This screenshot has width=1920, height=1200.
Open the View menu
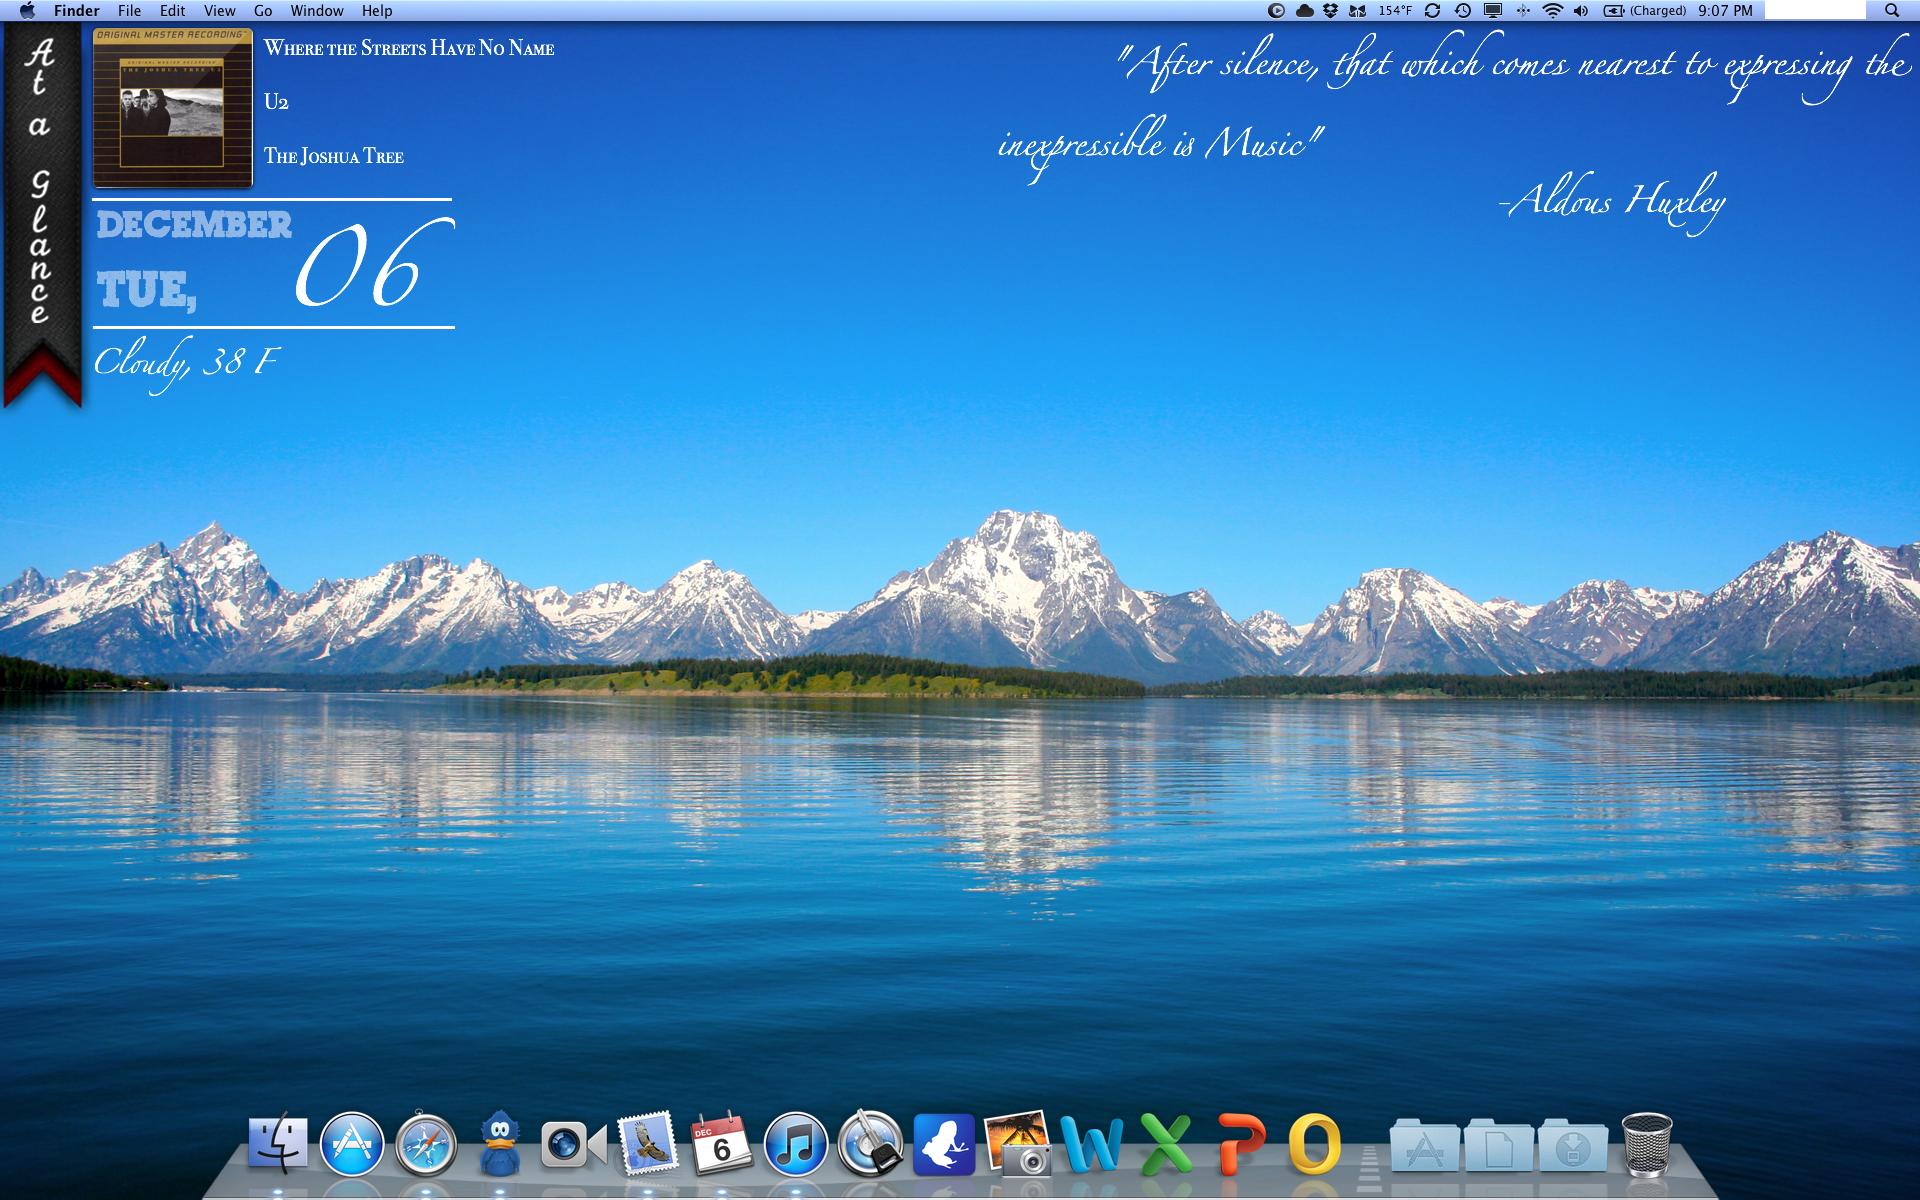pyautogui.click(x=219, y=11)
